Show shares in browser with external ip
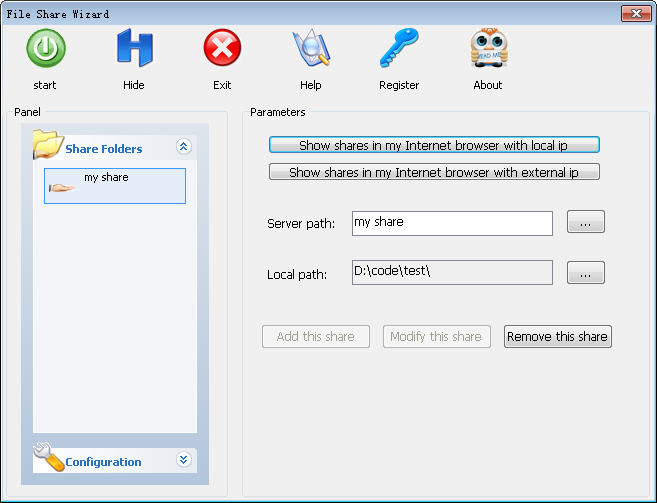 click(434, 172)
